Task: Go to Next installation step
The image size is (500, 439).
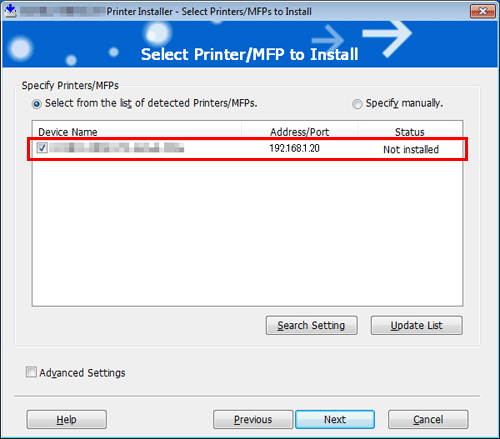Action: pyautogui.click(x=335, y=419)
